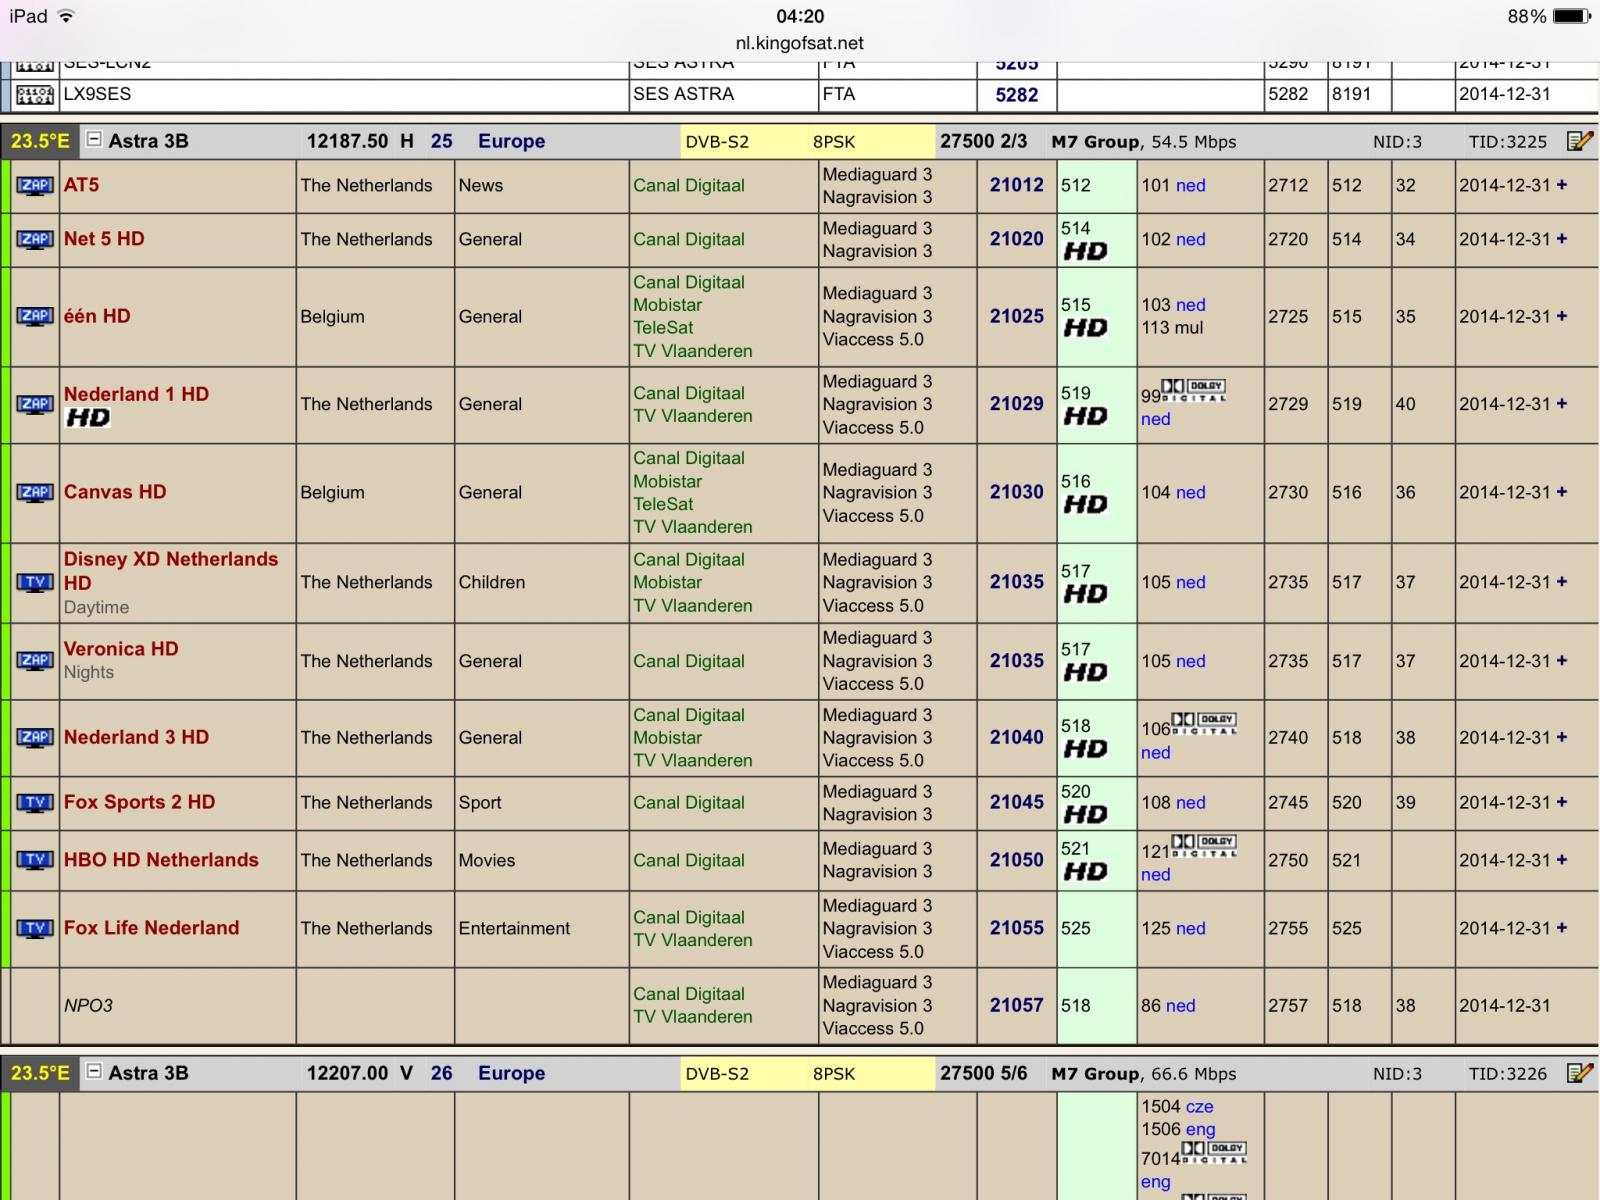Click the Children genre cell
1600x1200 pixels.
(542, 582)
